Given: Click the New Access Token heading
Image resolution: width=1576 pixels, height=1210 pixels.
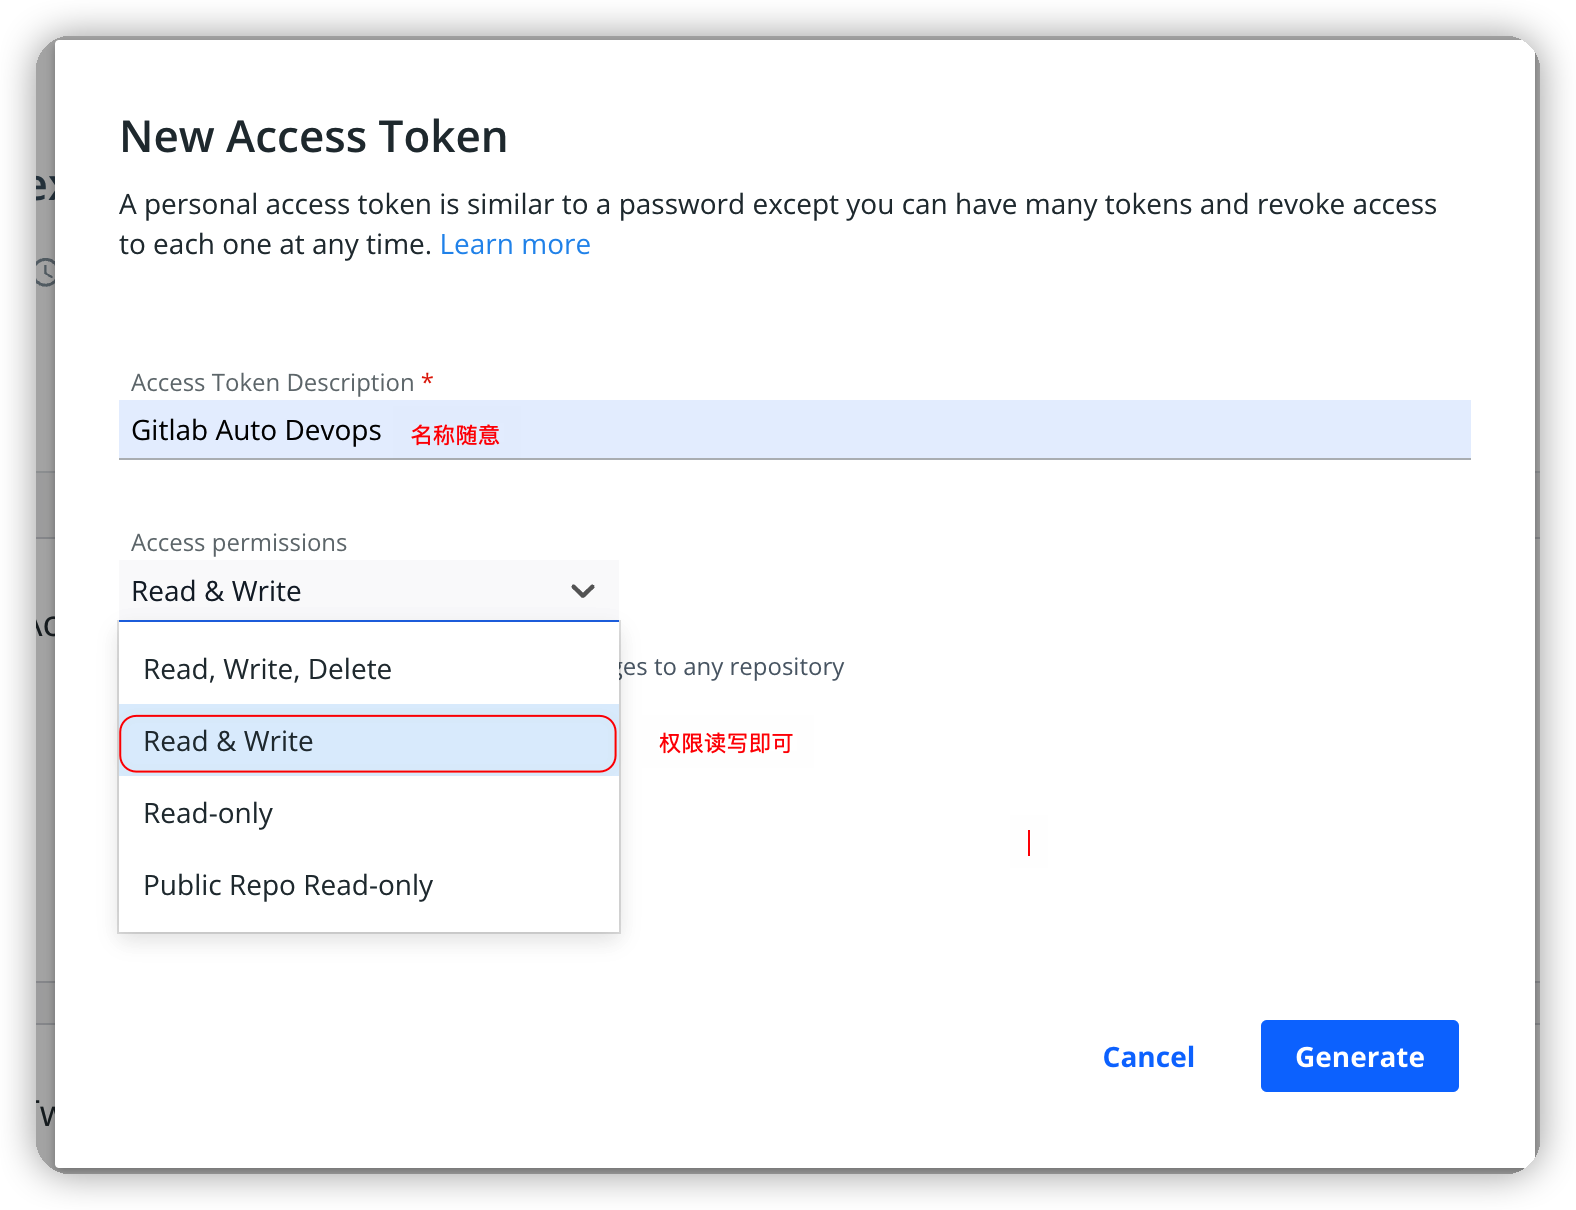Looking at the screenshot, I should tap(313, 137).
